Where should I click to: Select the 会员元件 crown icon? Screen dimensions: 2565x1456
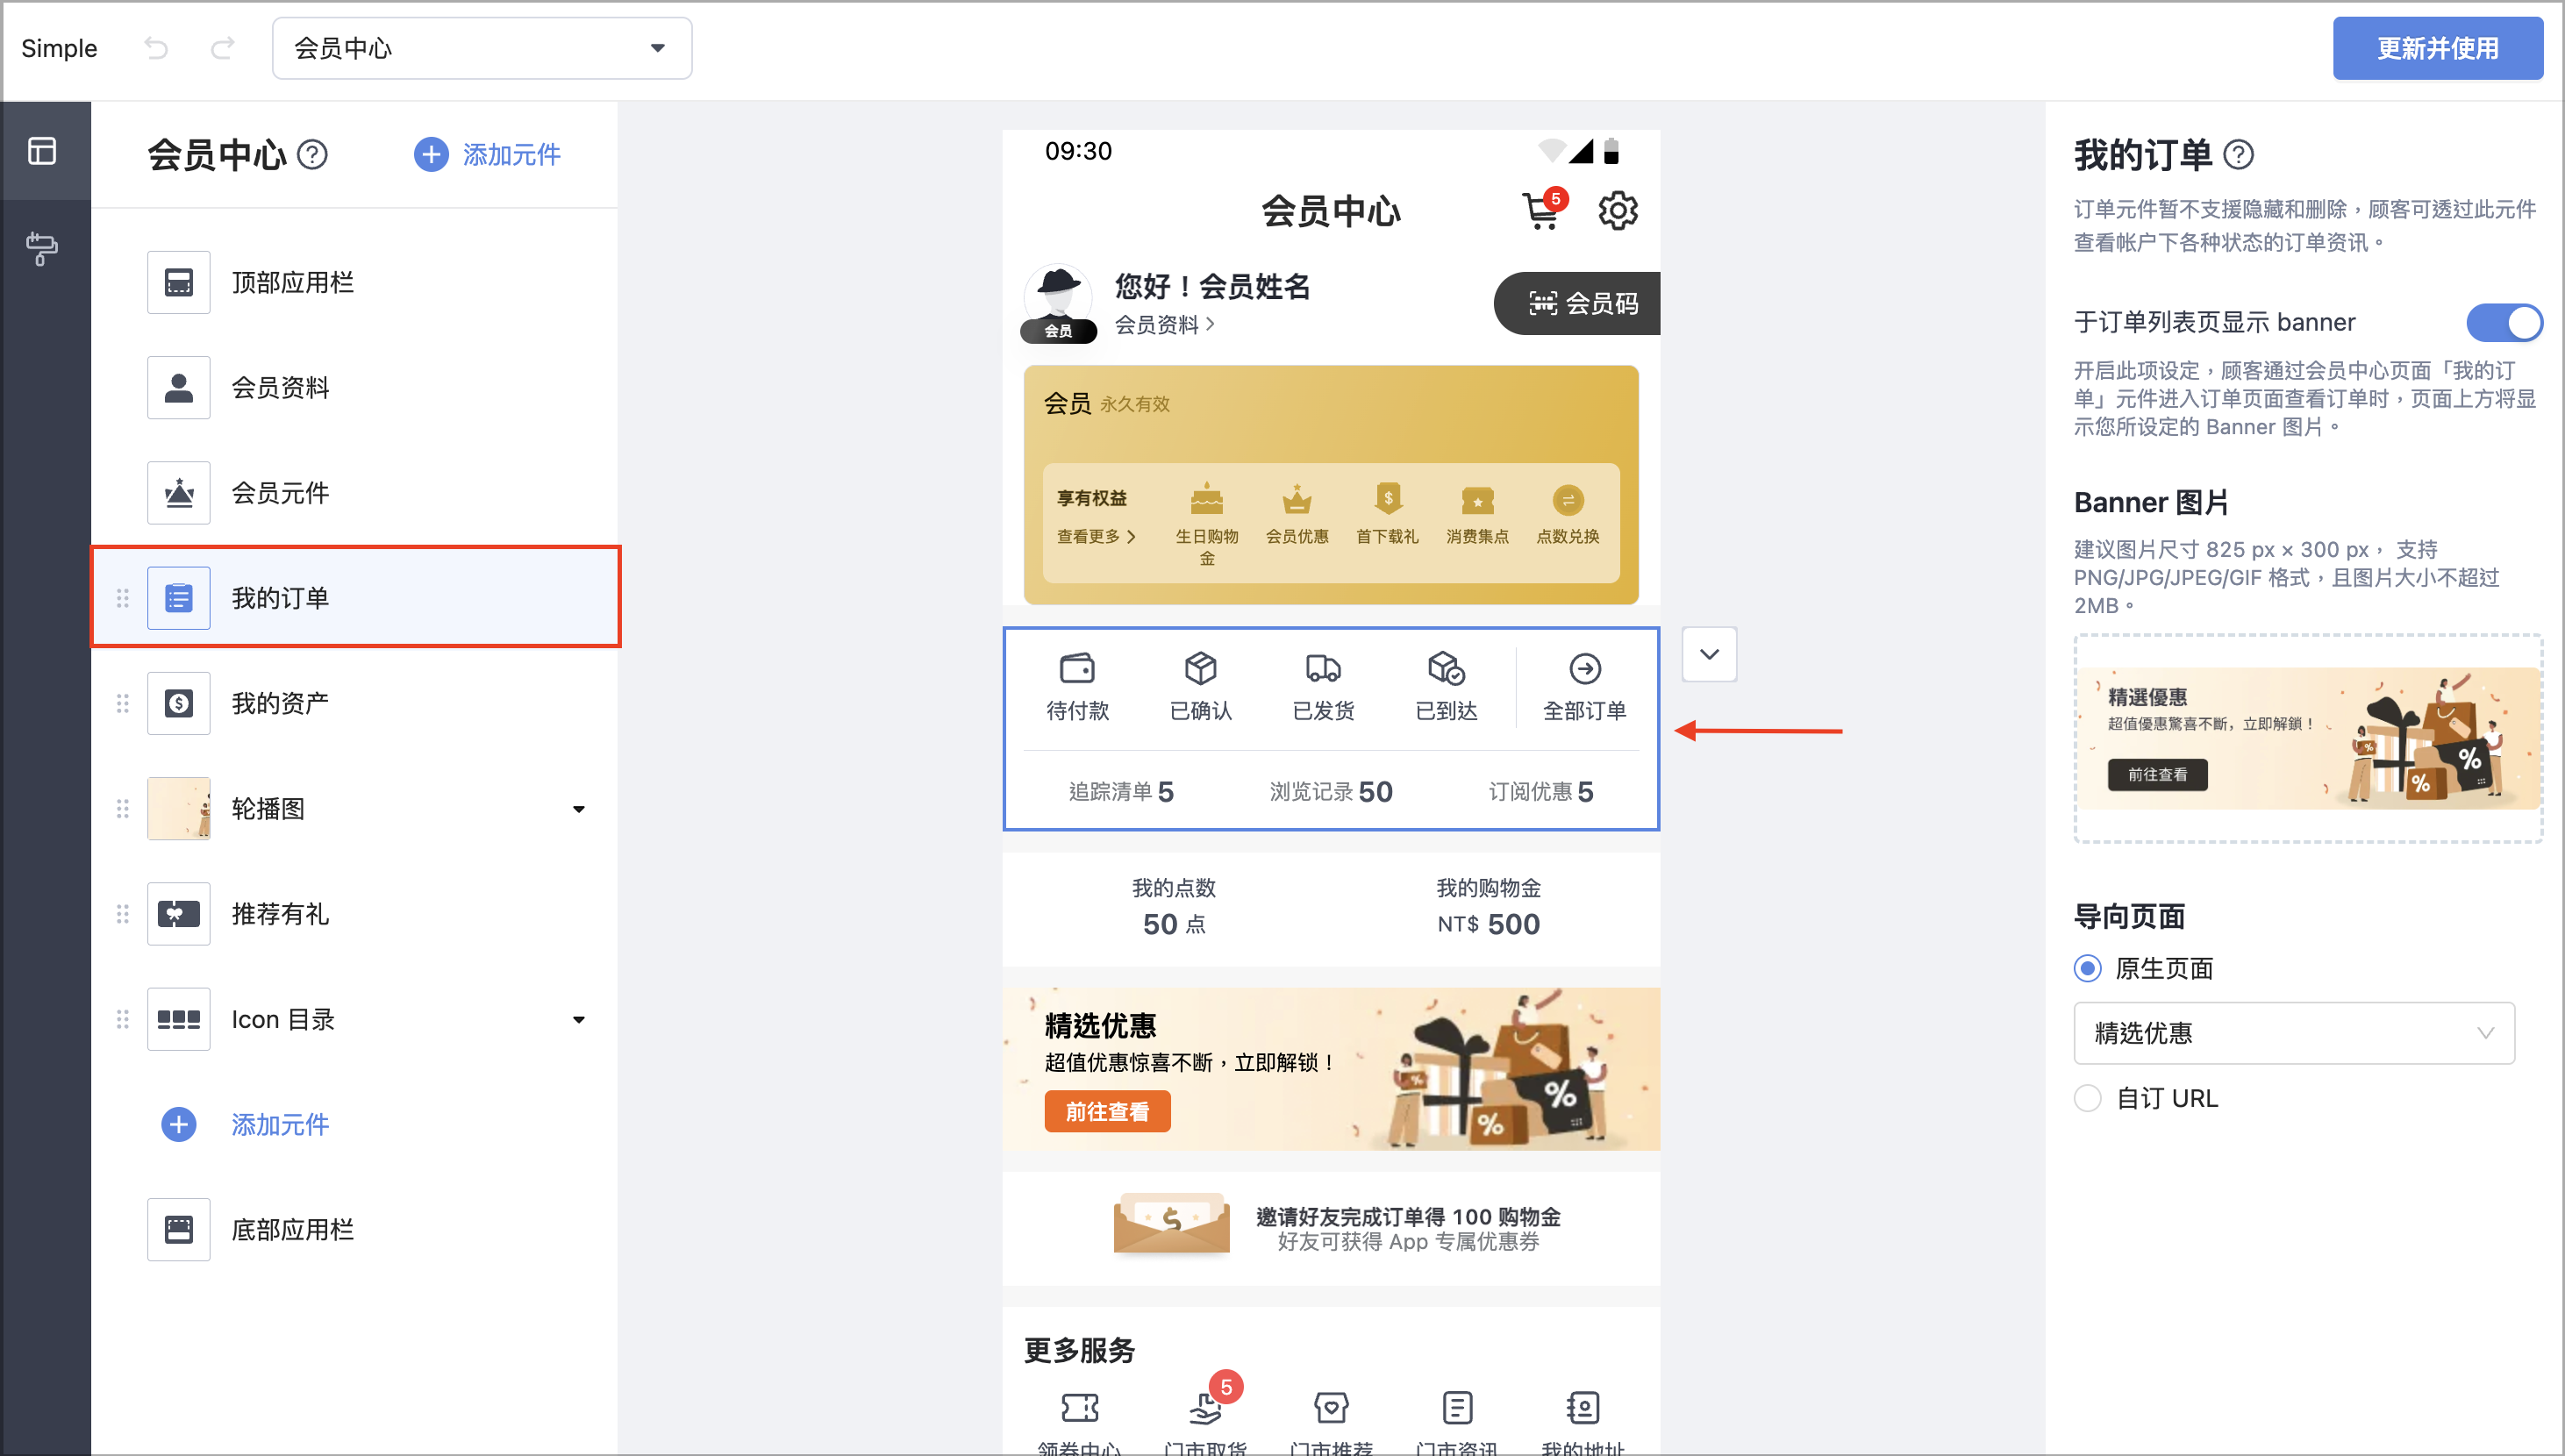tap(179, 493)
